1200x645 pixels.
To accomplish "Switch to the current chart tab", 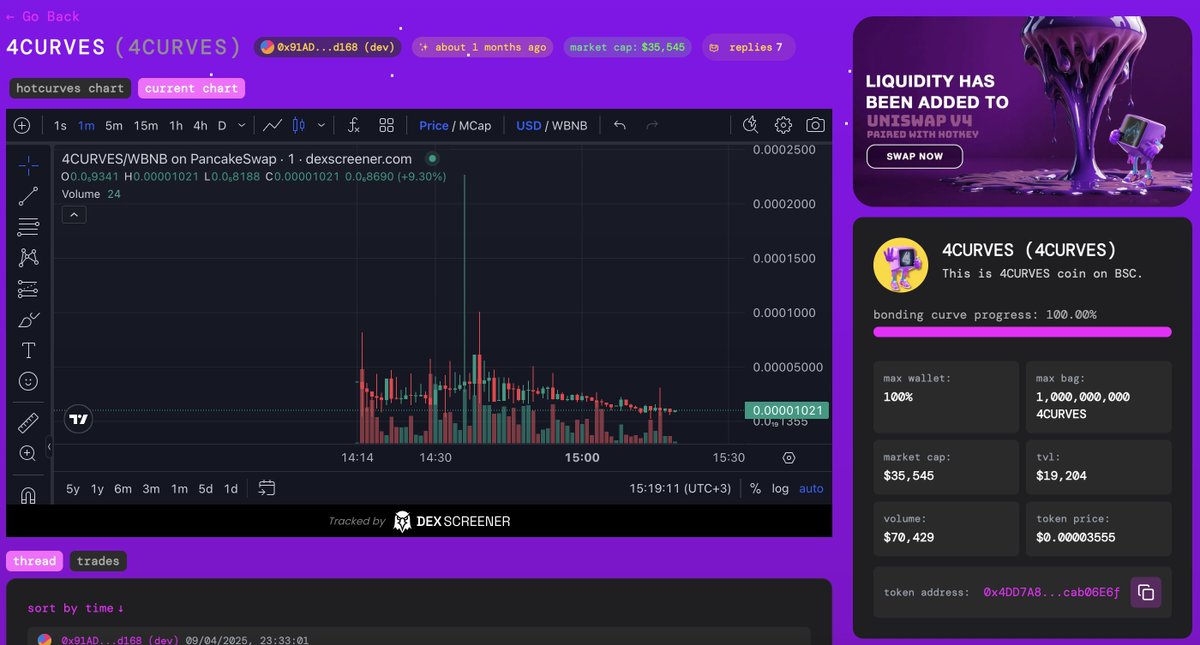I will [x=191, y=88].
